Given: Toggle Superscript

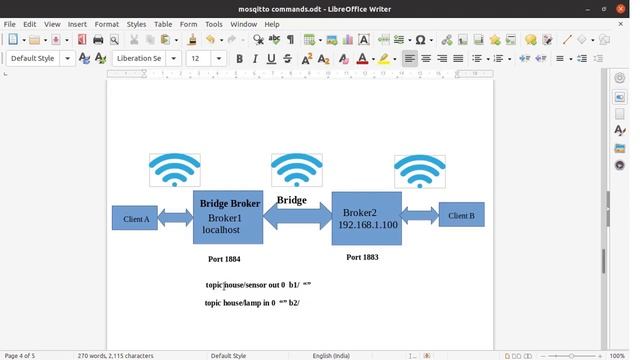Looking at the screenshot, I should pos(307,59).
